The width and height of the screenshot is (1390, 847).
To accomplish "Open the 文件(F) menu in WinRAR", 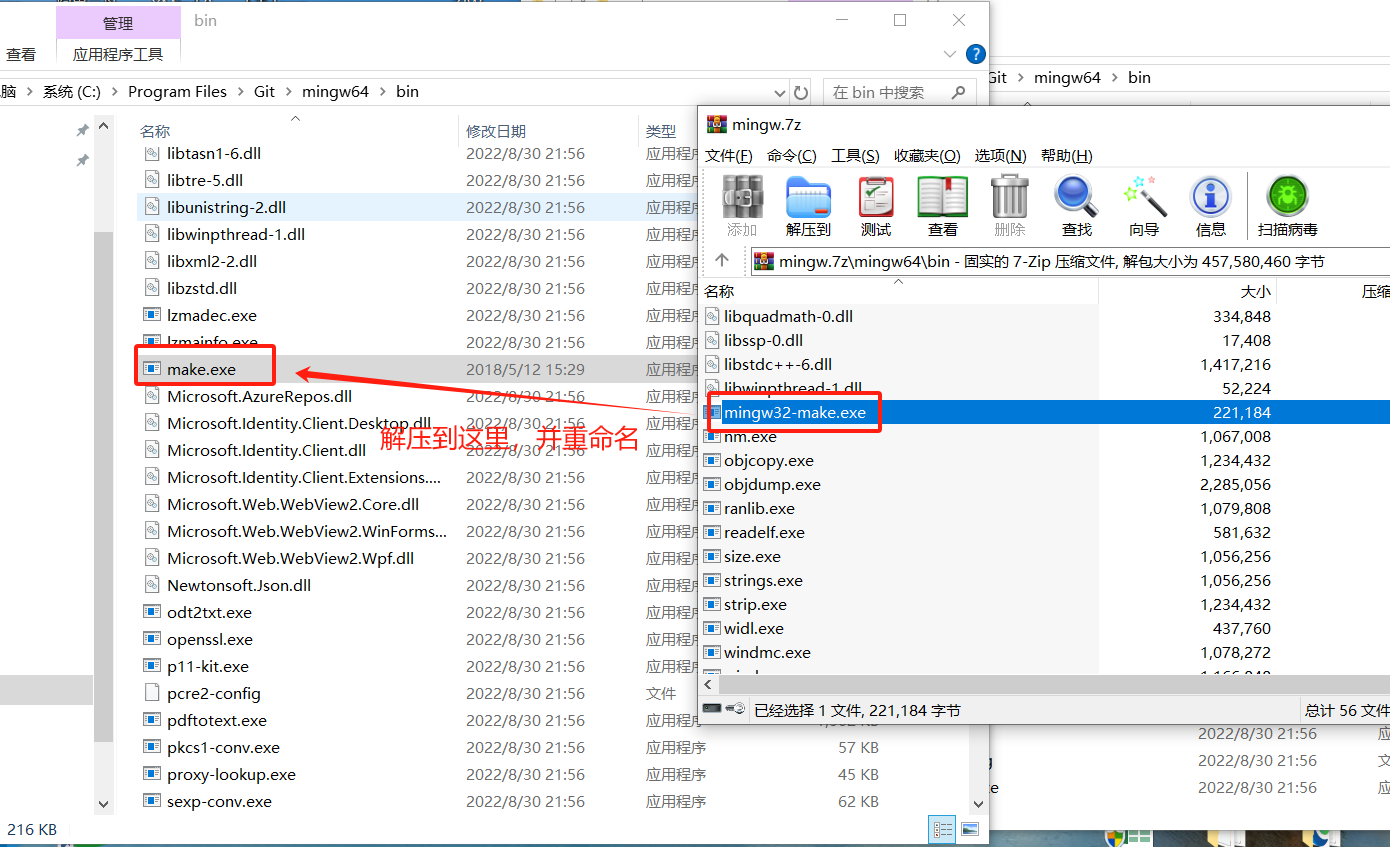I will point(728,156).
